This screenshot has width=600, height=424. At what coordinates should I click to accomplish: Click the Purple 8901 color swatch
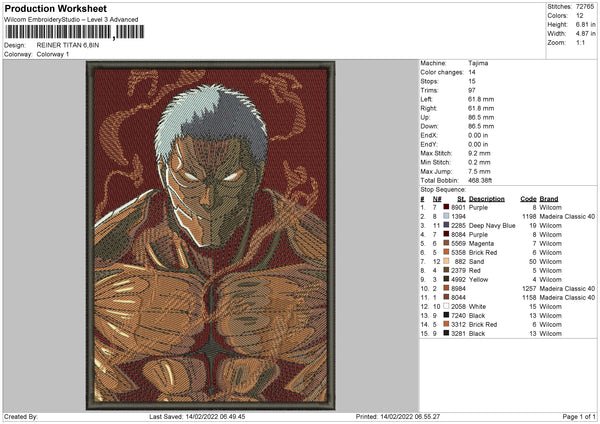point(446,207)
